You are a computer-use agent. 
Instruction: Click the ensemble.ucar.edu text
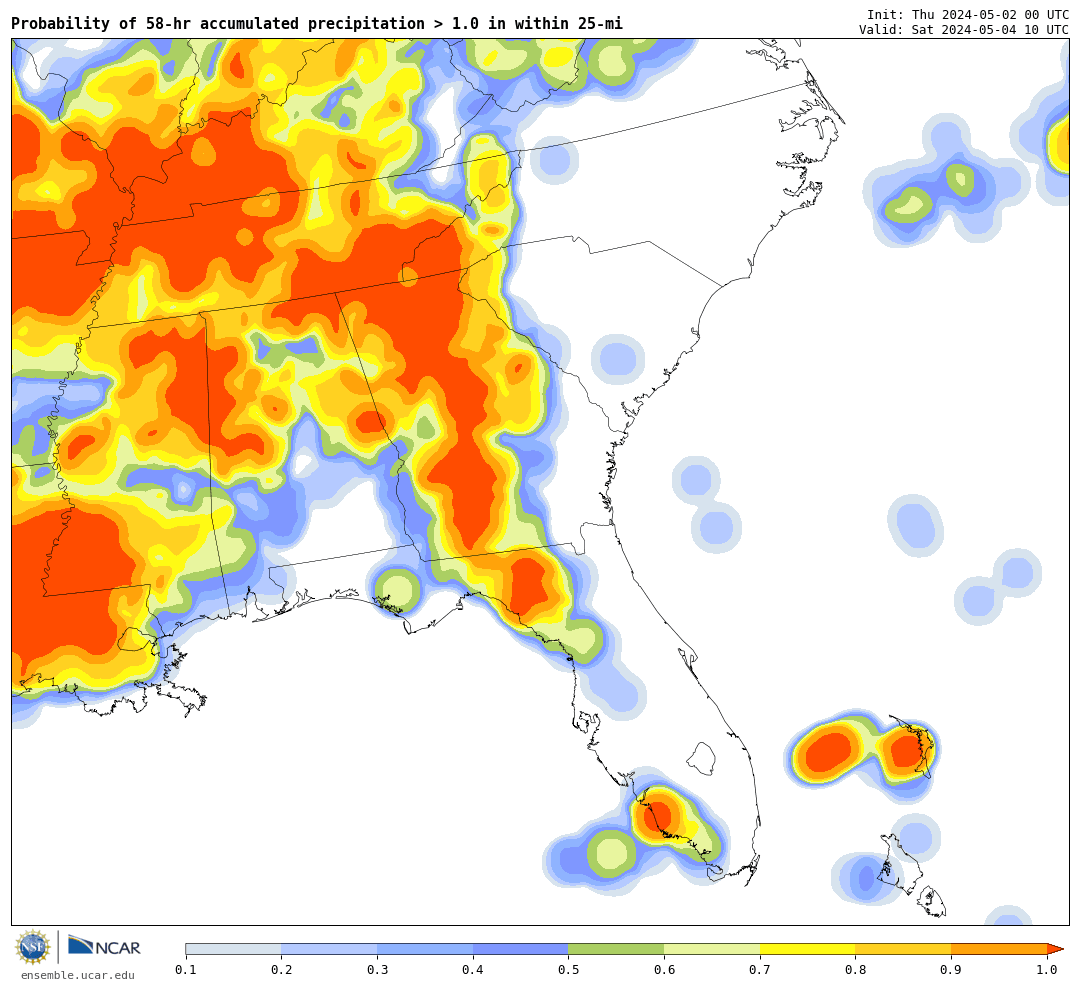click(x=78, y=975)
